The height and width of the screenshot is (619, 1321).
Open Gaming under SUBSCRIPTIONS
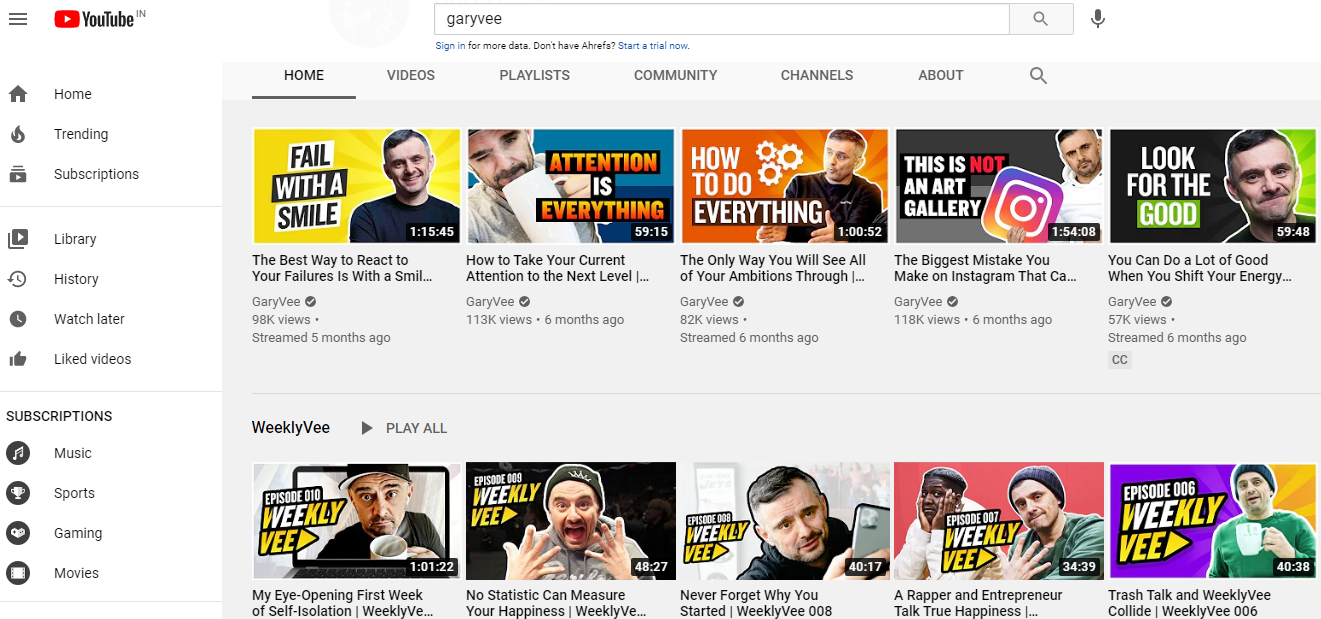coord(78,533)
